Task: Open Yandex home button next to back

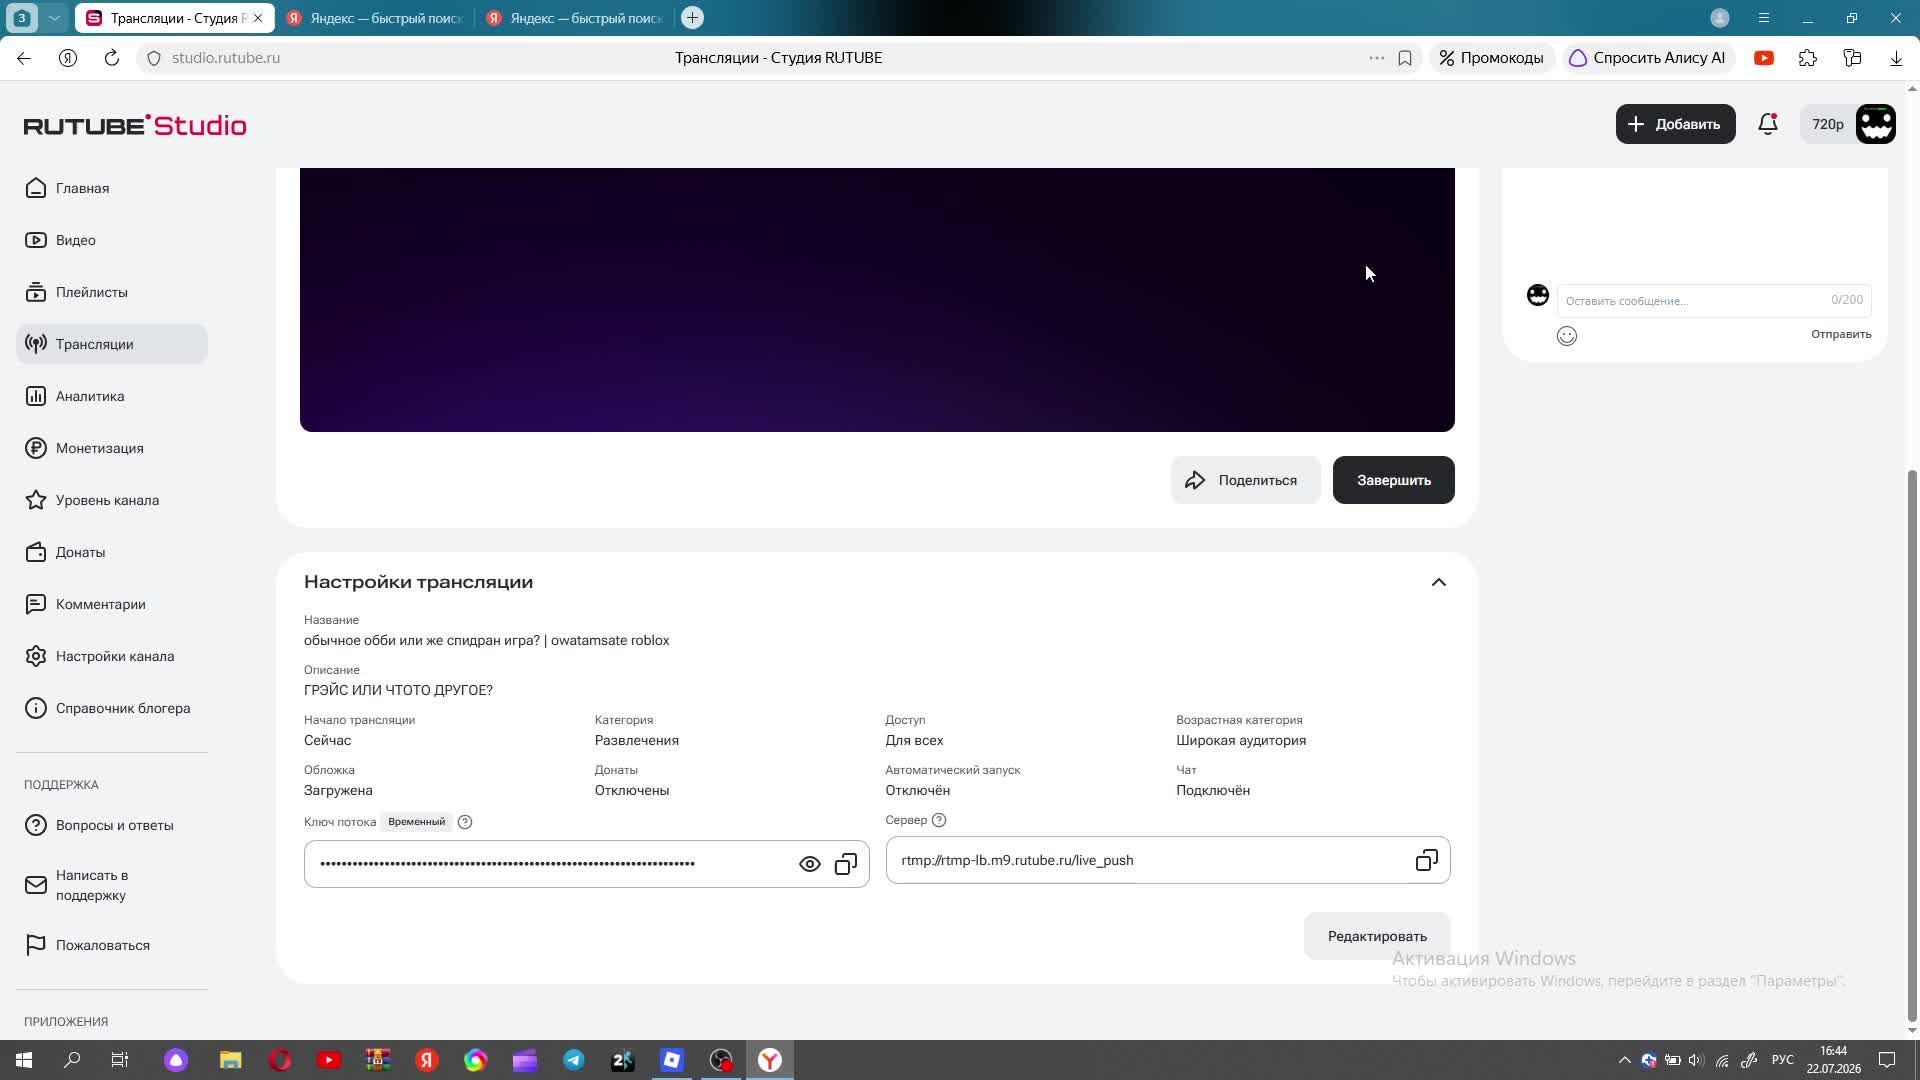Action: pyautogui.click(x=68, y=58)
